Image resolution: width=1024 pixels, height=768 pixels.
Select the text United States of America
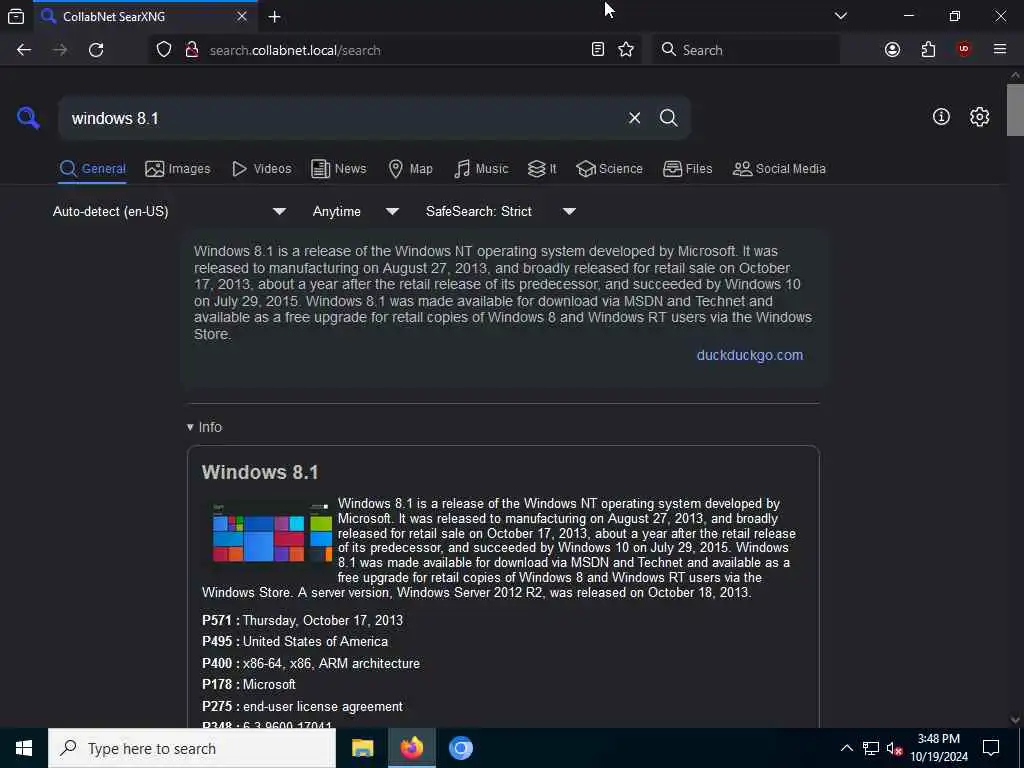coord(315,641)
